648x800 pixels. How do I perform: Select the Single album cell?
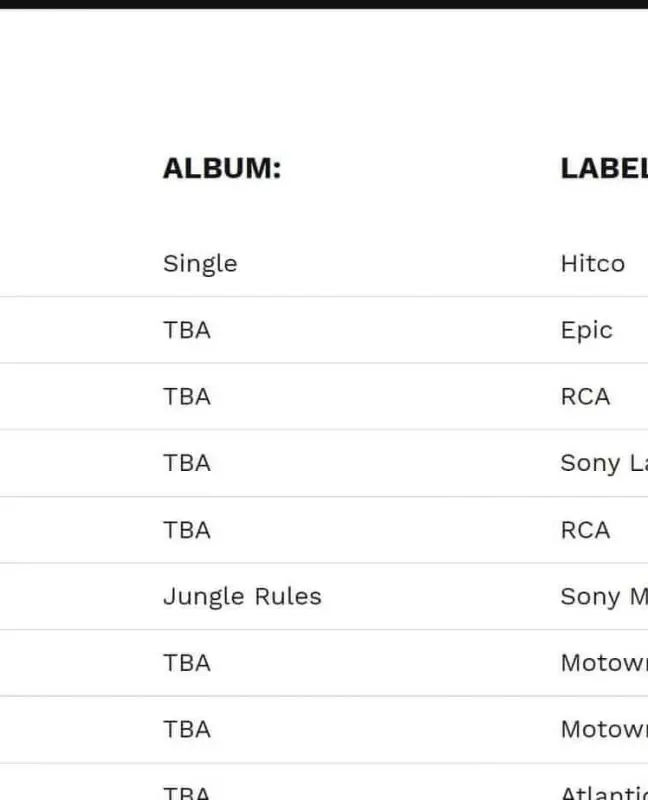pyautogui.click(x=200, y=264)
